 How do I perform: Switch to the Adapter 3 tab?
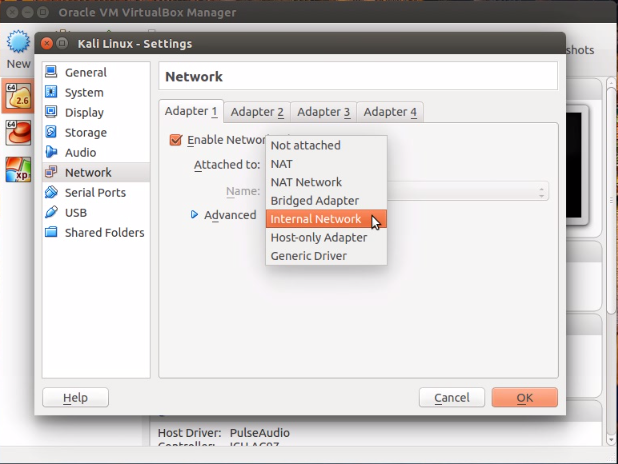(324, 112)
